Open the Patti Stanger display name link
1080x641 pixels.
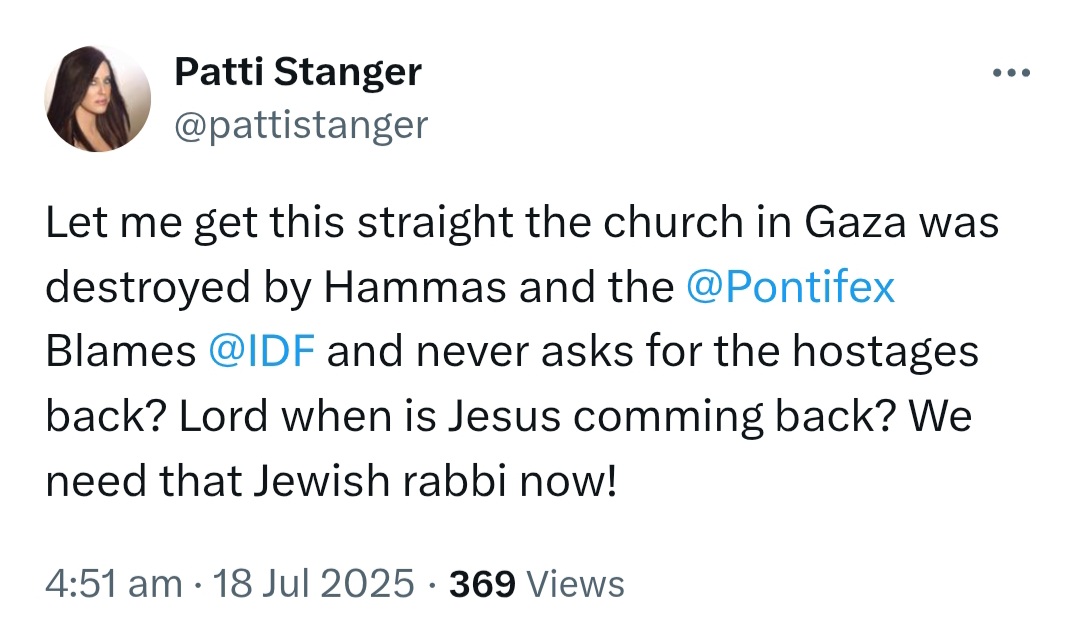coord(298,71)
